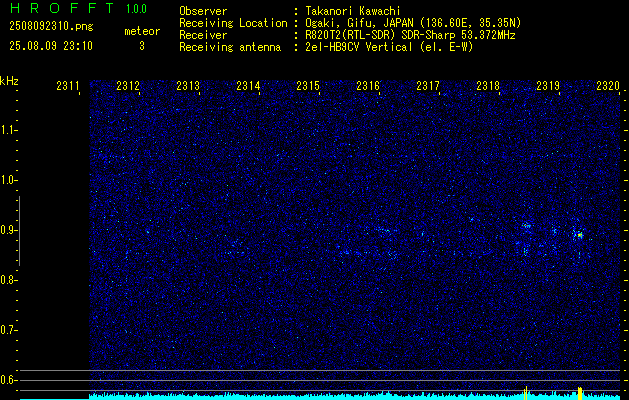Click the Receiving antenna field label
This screenshot has height=400, width=629.
click(x=230, y=47)
